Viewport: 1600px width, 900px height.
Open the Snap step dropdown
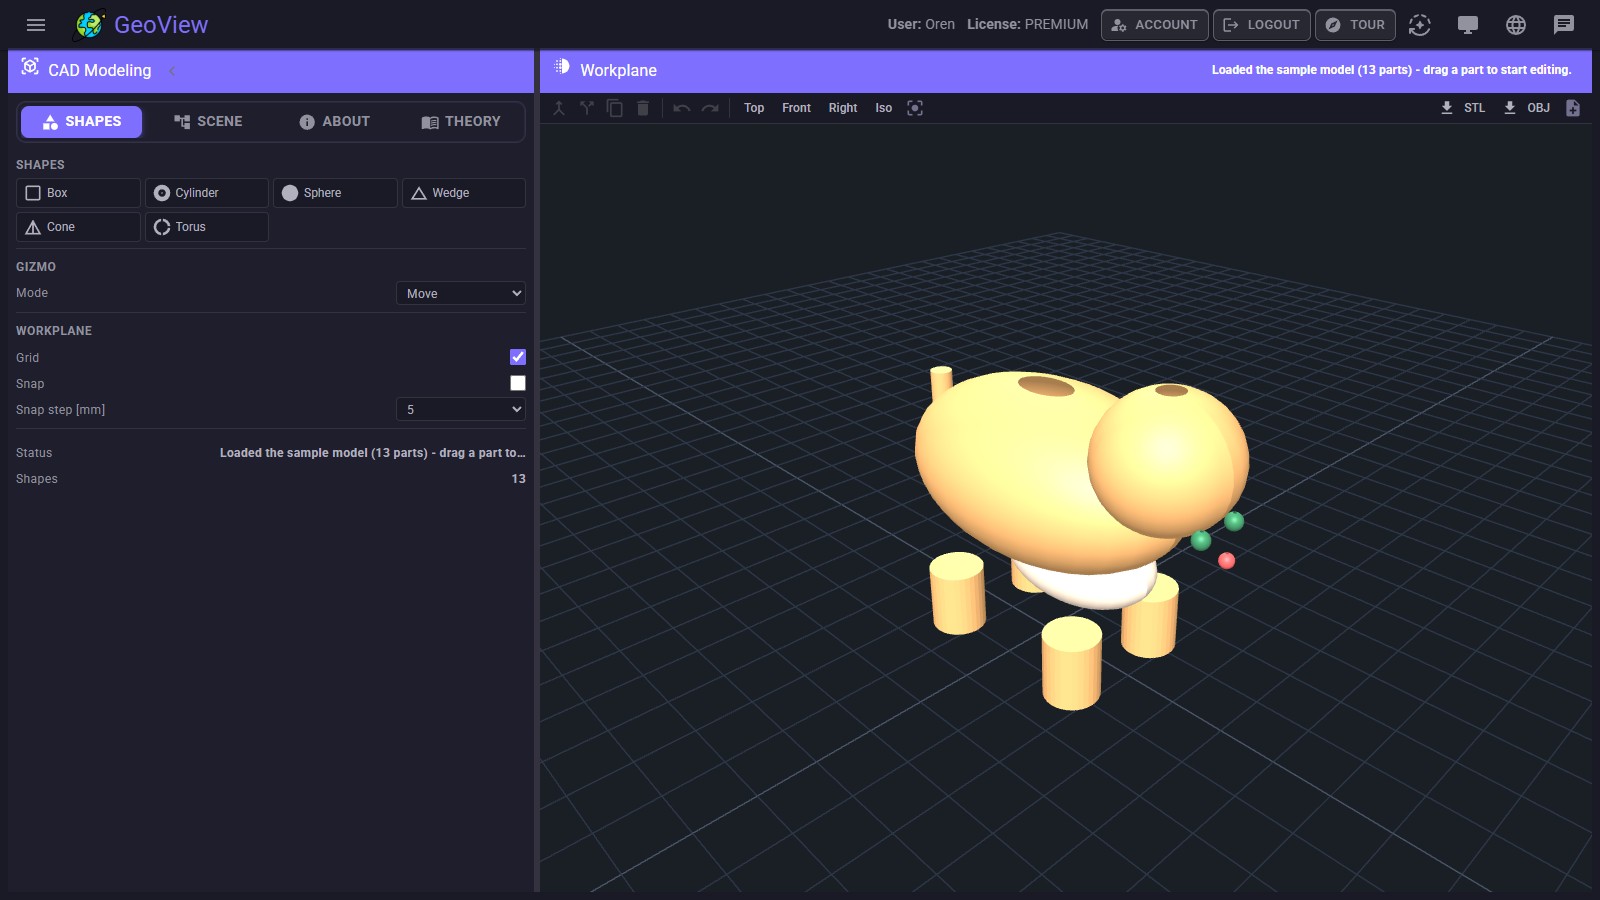461,409
